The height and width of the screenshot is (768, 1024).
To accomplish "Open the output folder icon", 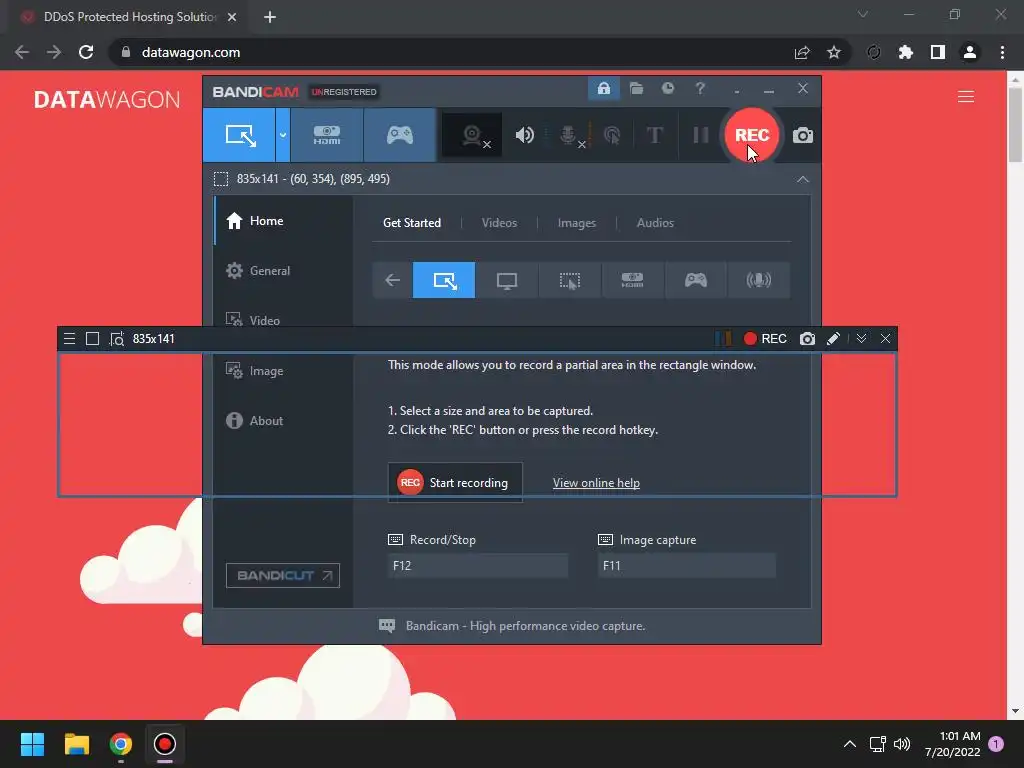I will 636,88.
